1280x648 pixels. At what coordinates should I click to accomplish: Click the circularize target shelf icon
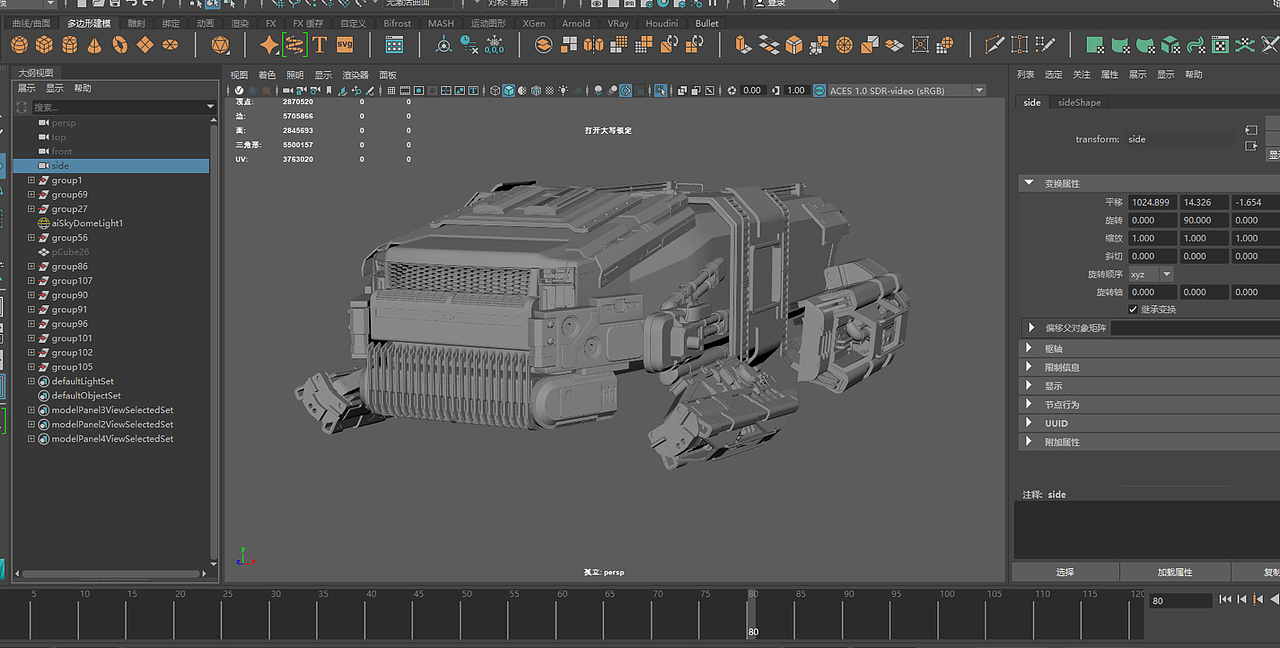(x=845, y=44)
